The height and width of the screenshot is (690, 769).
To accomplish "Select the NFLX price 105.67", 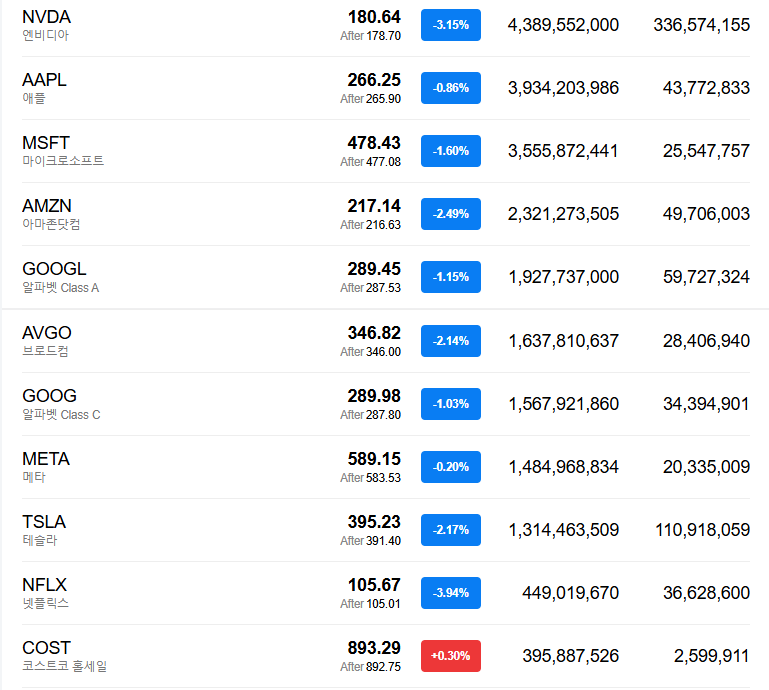I will tap(374, 585).
